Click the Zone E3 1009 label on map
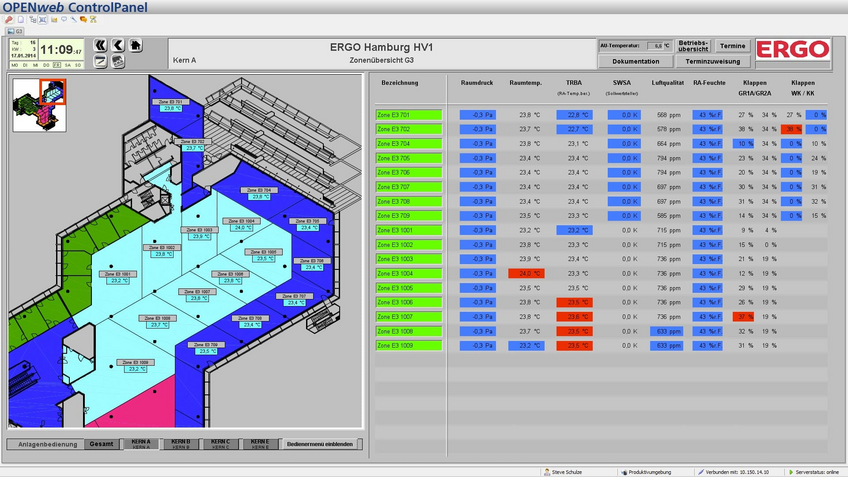This screenshot has width=848, height=477. (135, 363)
